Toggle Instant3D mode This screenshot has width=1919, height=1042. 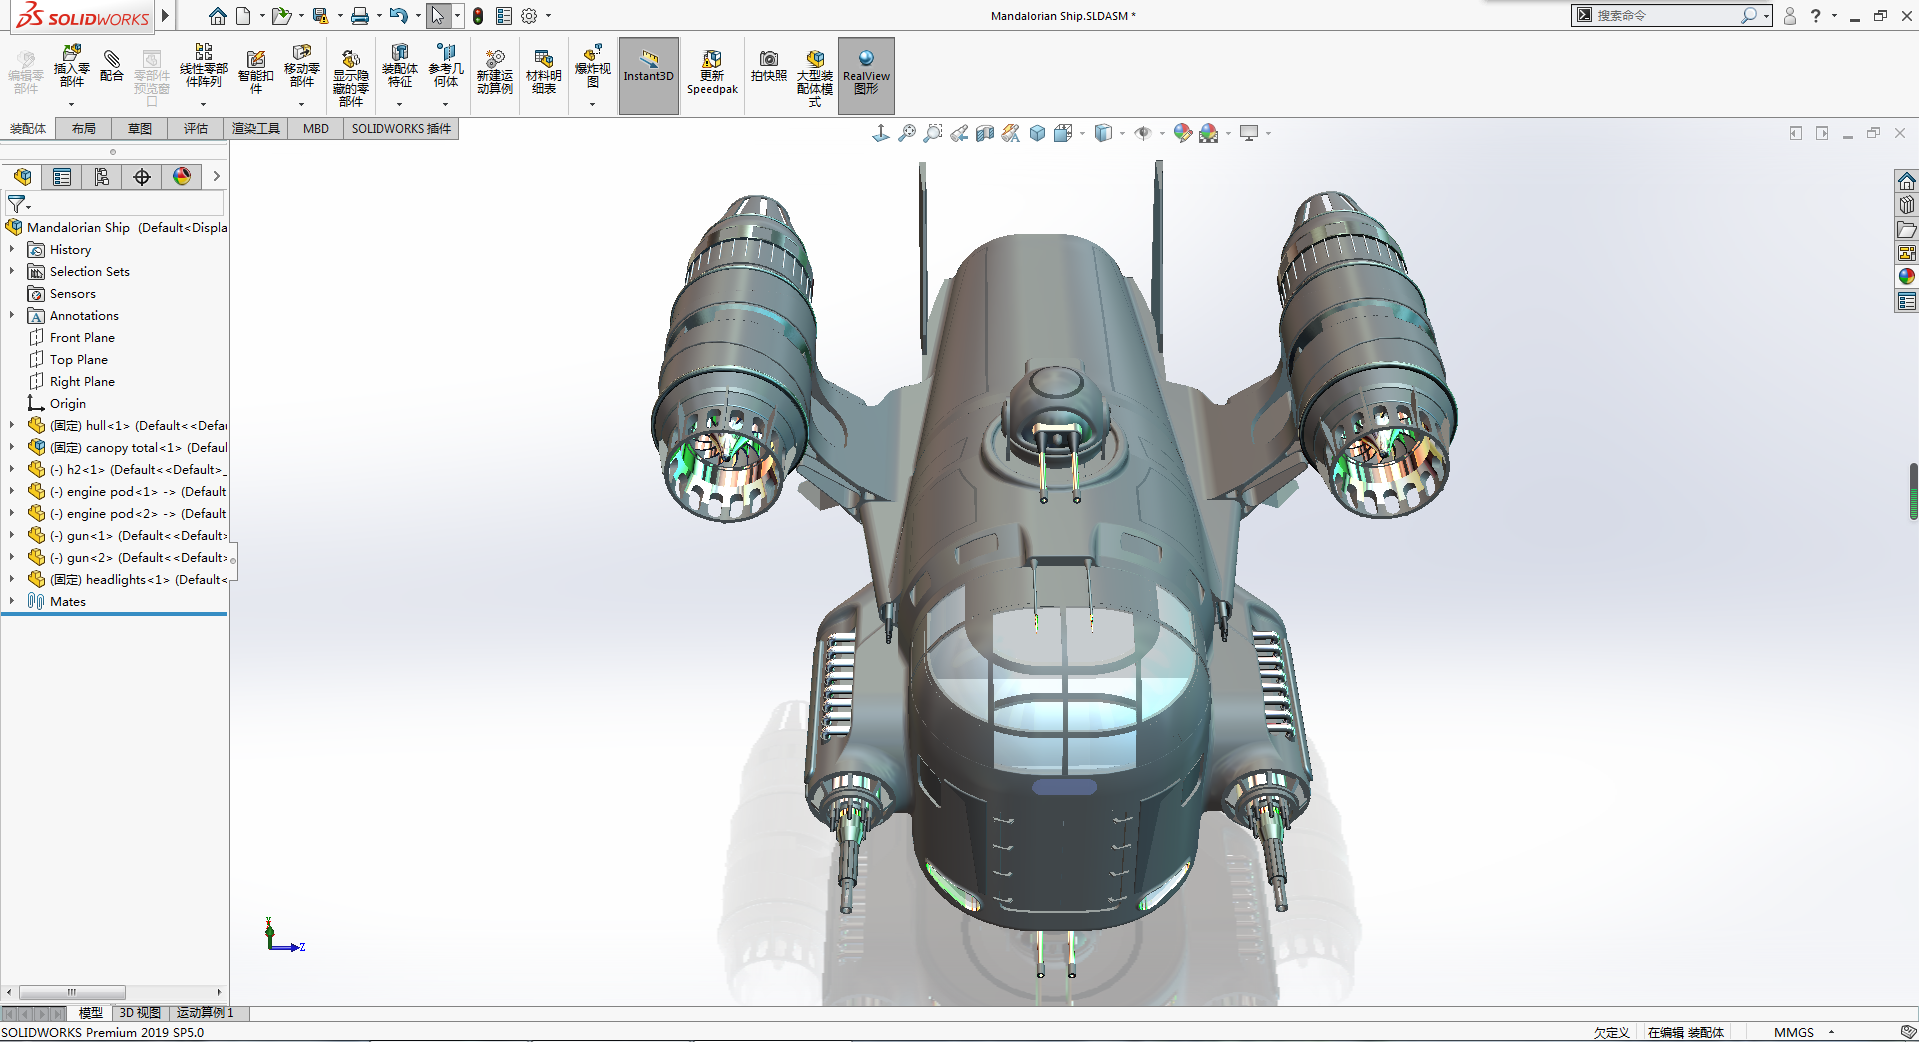click(x=649, y=76)
